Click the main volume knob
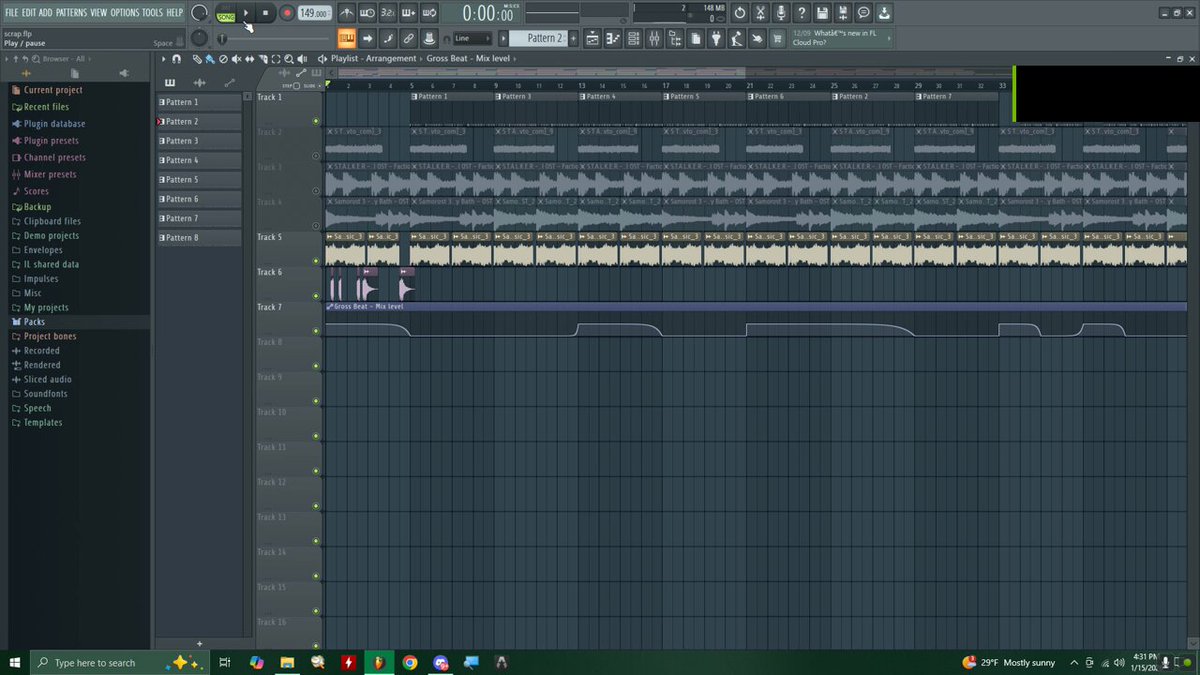The width and height of the screenshot is (1200, 675). (x=199, y=13)
